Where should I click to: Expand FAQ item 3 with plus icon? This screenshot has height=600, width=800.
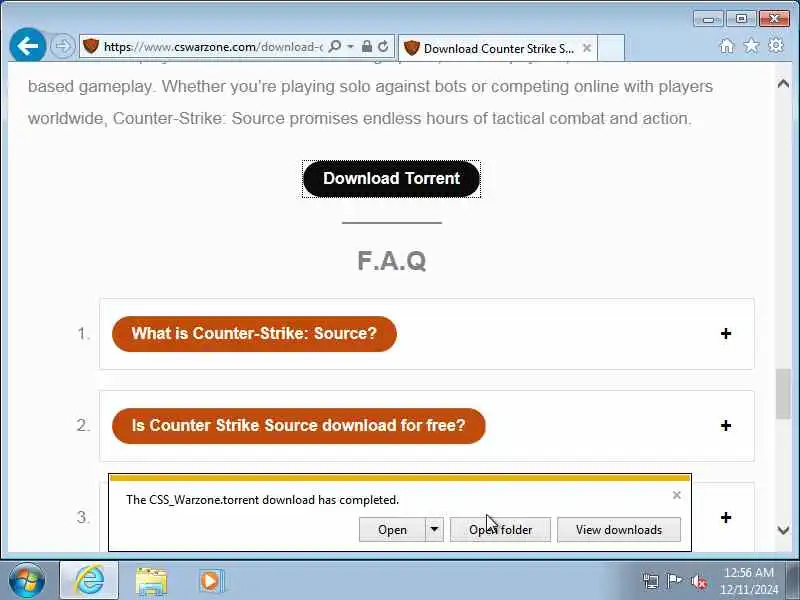726,517
